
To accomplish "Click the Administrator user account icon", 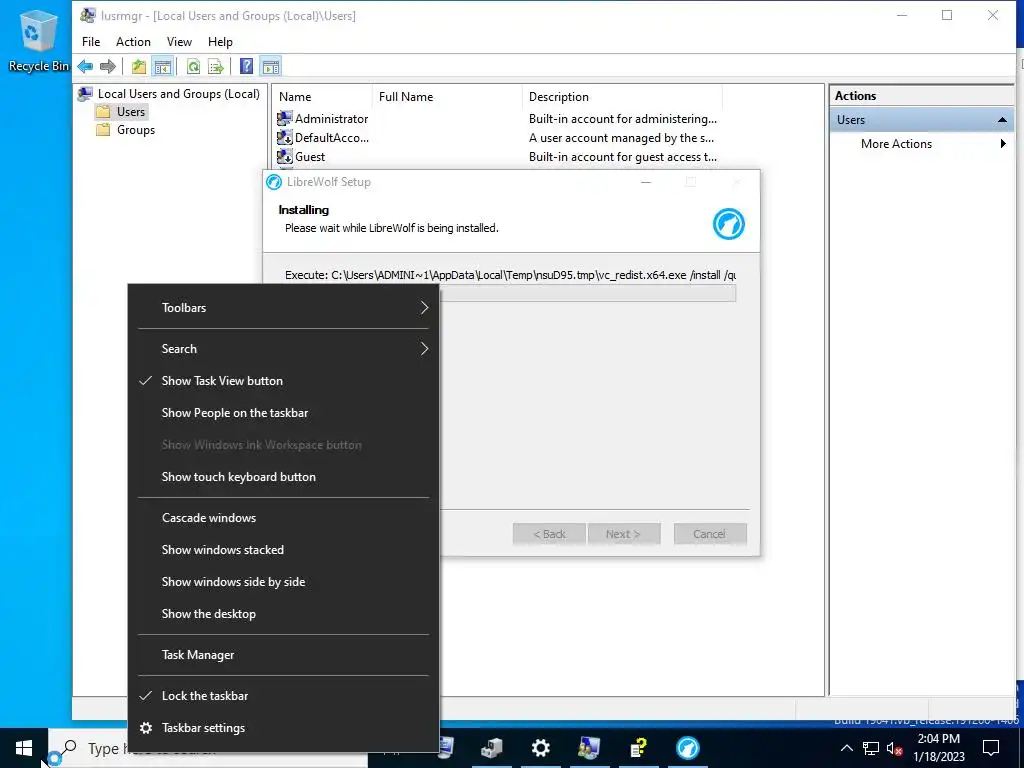I will 284,118.
